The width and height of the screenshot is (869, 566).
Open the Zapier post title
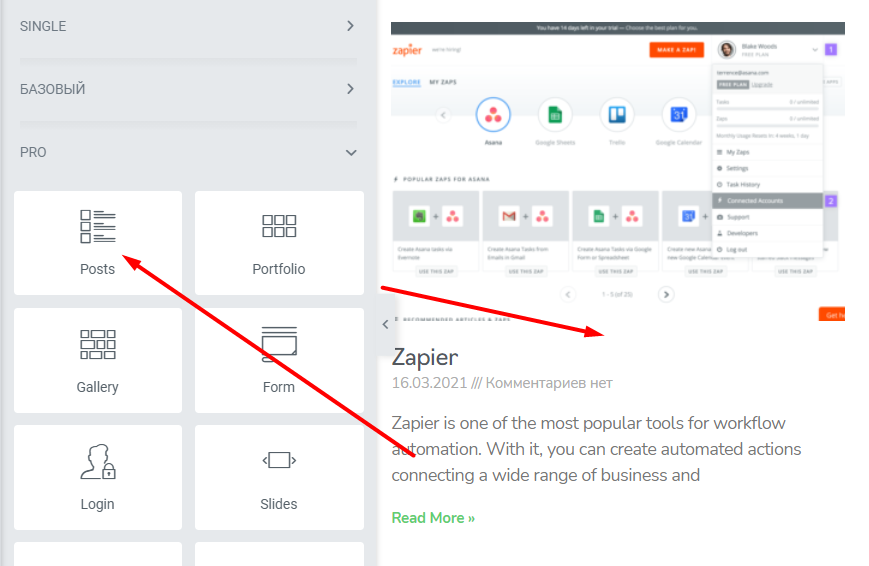(x=425, y=358)
